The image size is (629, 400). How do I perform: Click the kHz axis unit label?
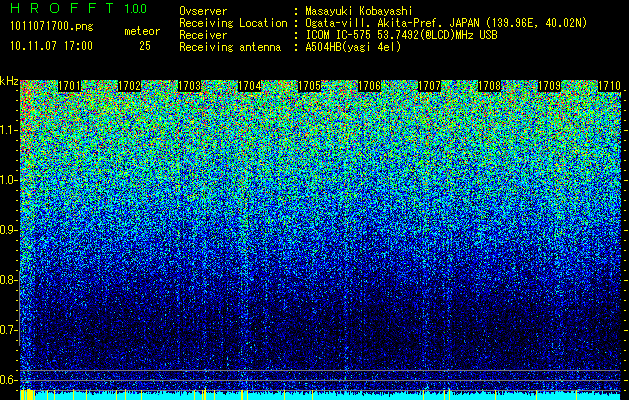click(x=9, y=81)
